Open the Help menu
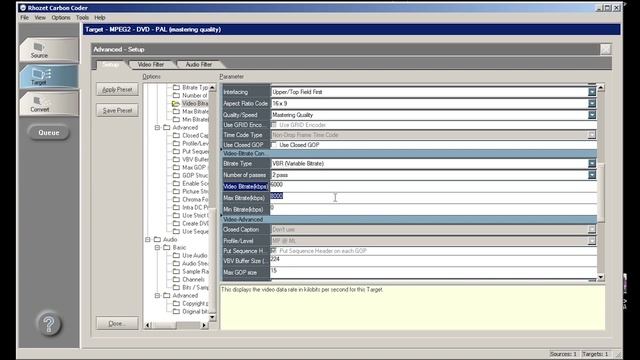This screenshot has height=360, width=640. point(100,18)
